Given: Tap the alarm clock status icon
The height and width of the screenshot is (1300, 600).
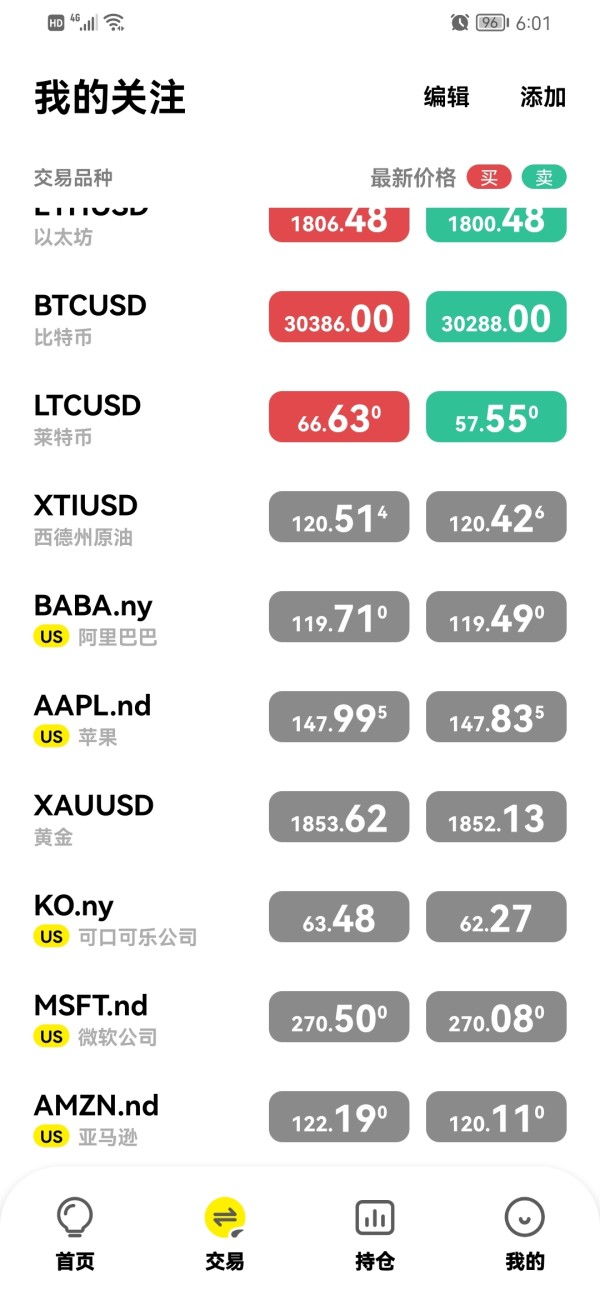Looking at the screenshot, I should [459, 22].
